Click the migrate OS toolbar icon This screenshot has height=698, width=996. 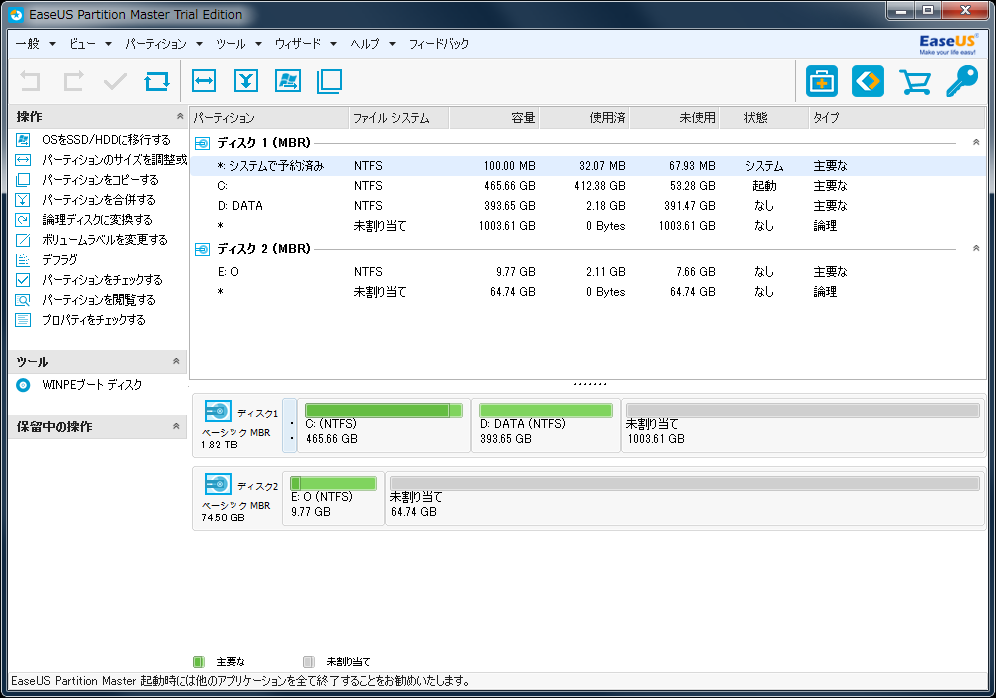(x=288, y=81)
